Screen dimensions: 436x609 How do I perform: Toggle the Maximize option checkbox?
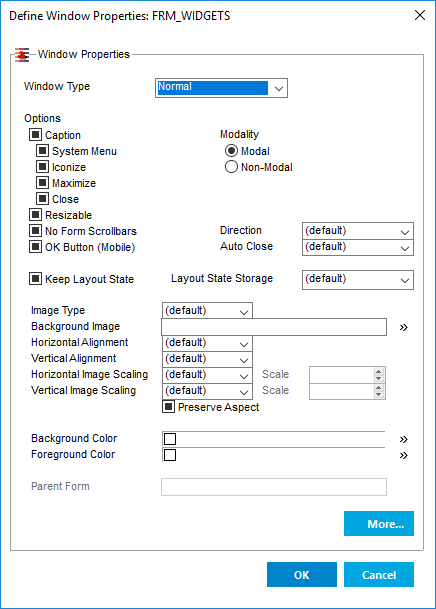tap(42, 183)
